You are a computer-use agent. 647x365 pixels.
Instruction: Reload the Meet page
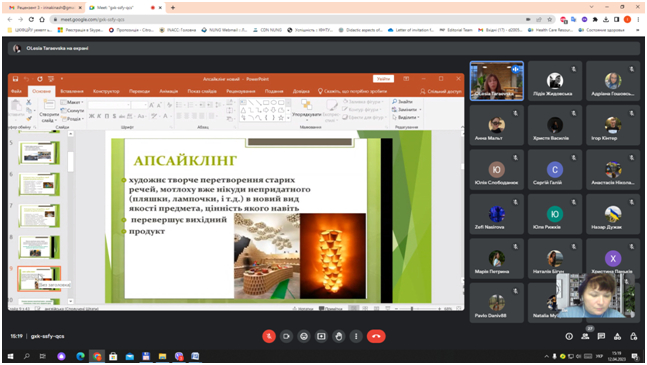(x=31, y=19)
